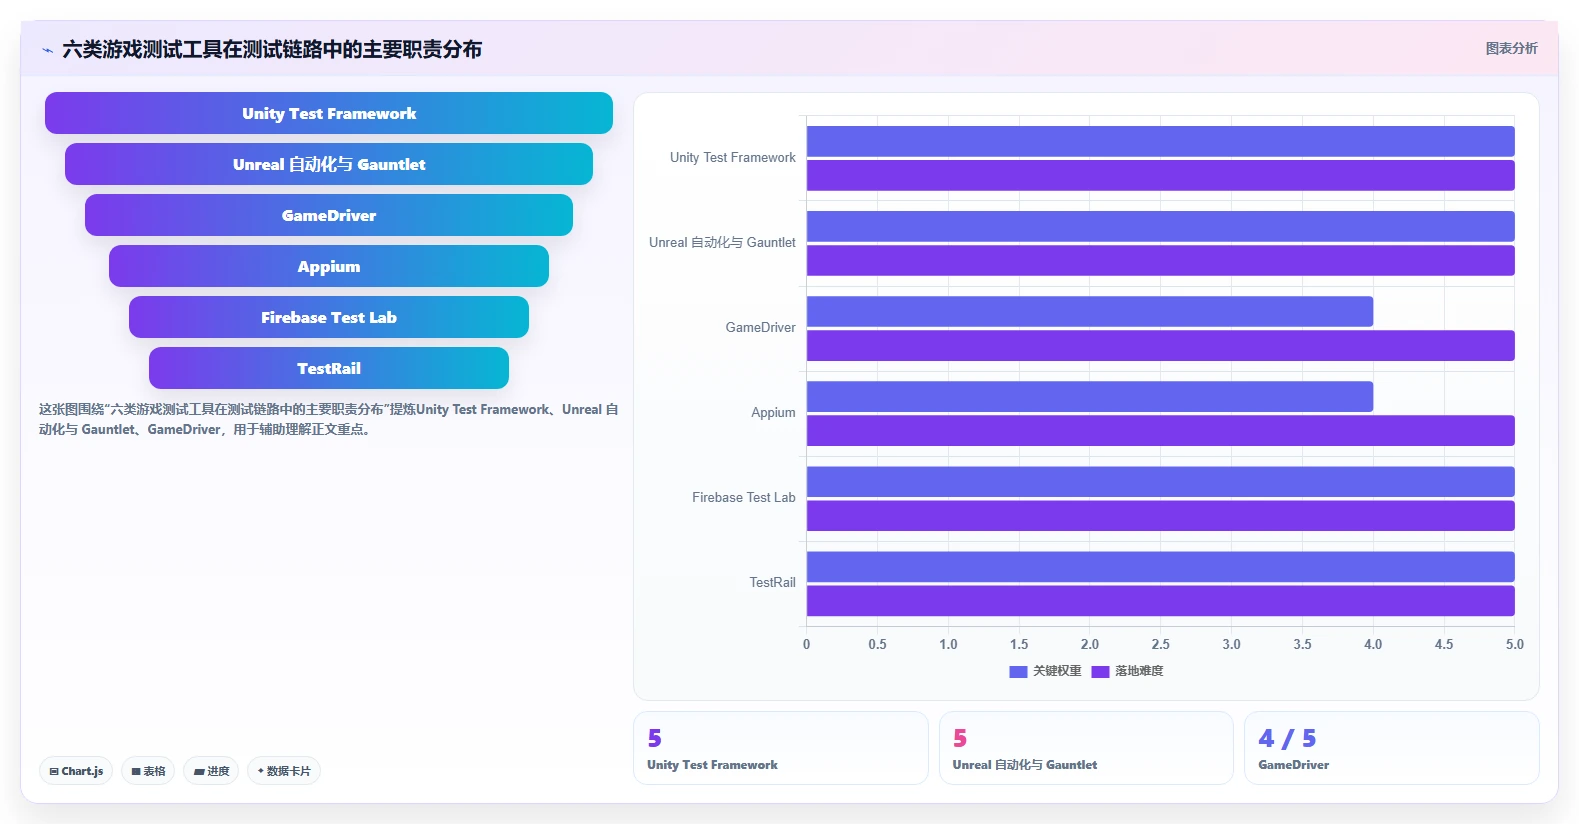Select the Unity Test Framework funnel bar
The image size is (1579, 824).
329,113
